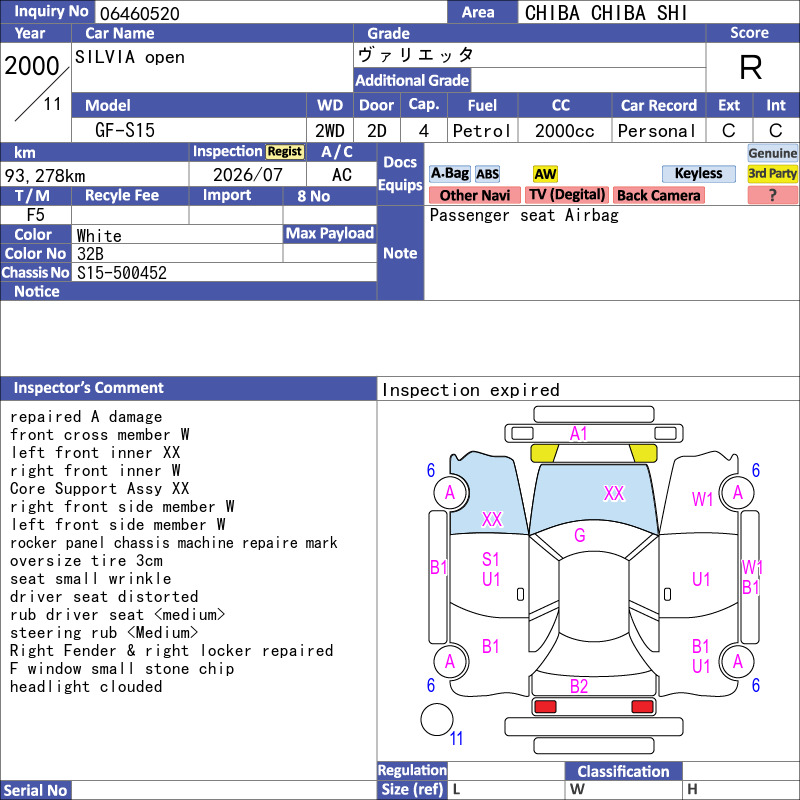Click the red question mark badge
Screen dimensions: 800x800
pyautogui.click(x=772, y=195)
